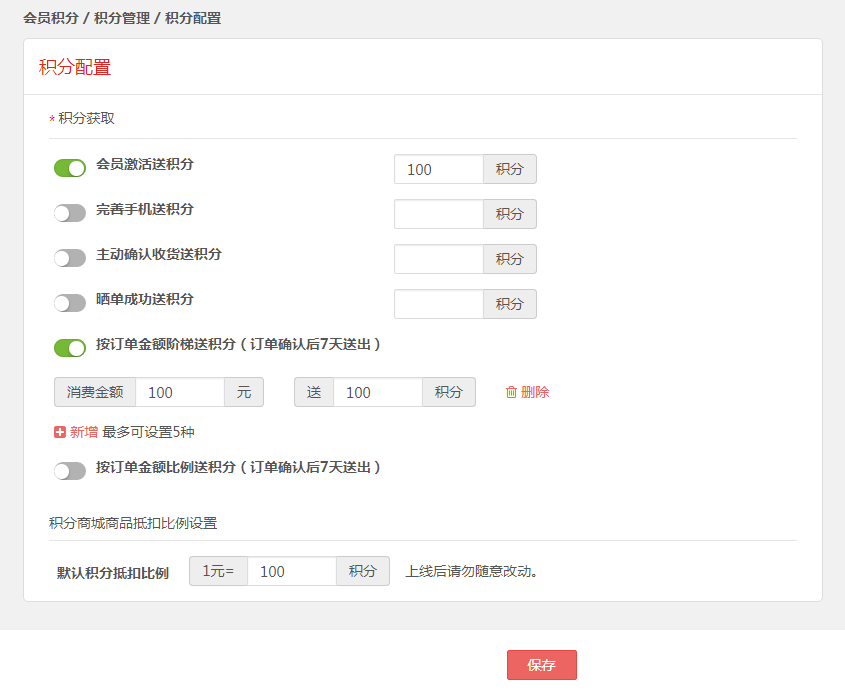Click the 消费金额 amount input field
Viewport: 845px width, 690px height.
(180, 392)
